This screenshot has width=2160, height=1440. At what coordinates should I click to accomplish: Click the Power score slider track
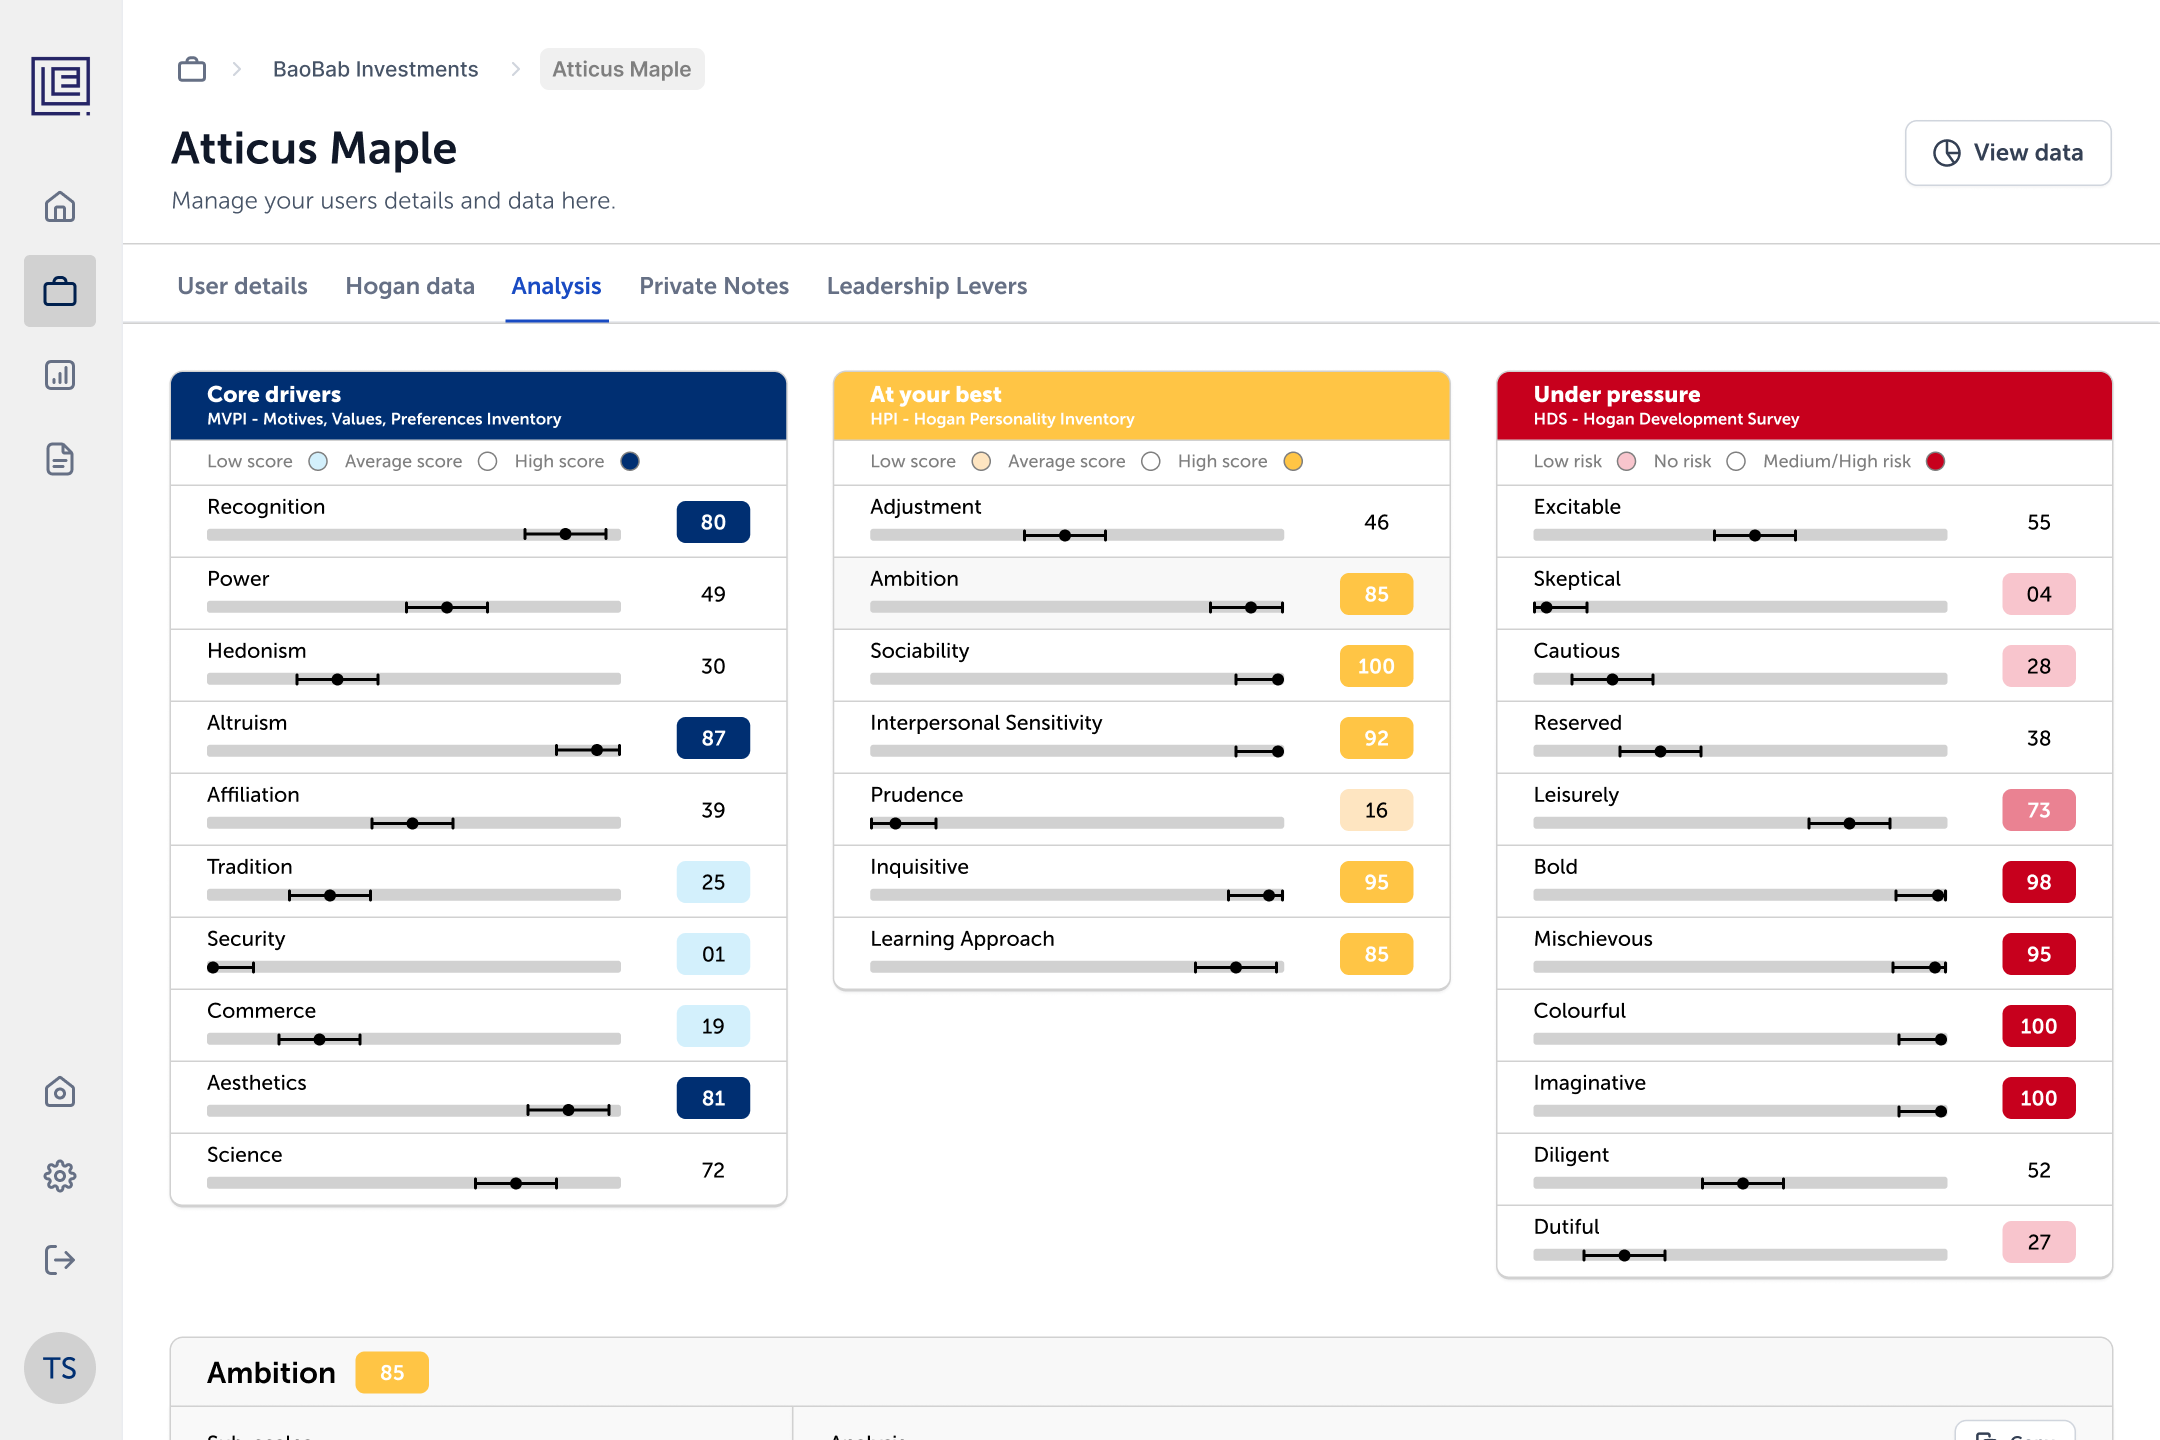[414, 607]
